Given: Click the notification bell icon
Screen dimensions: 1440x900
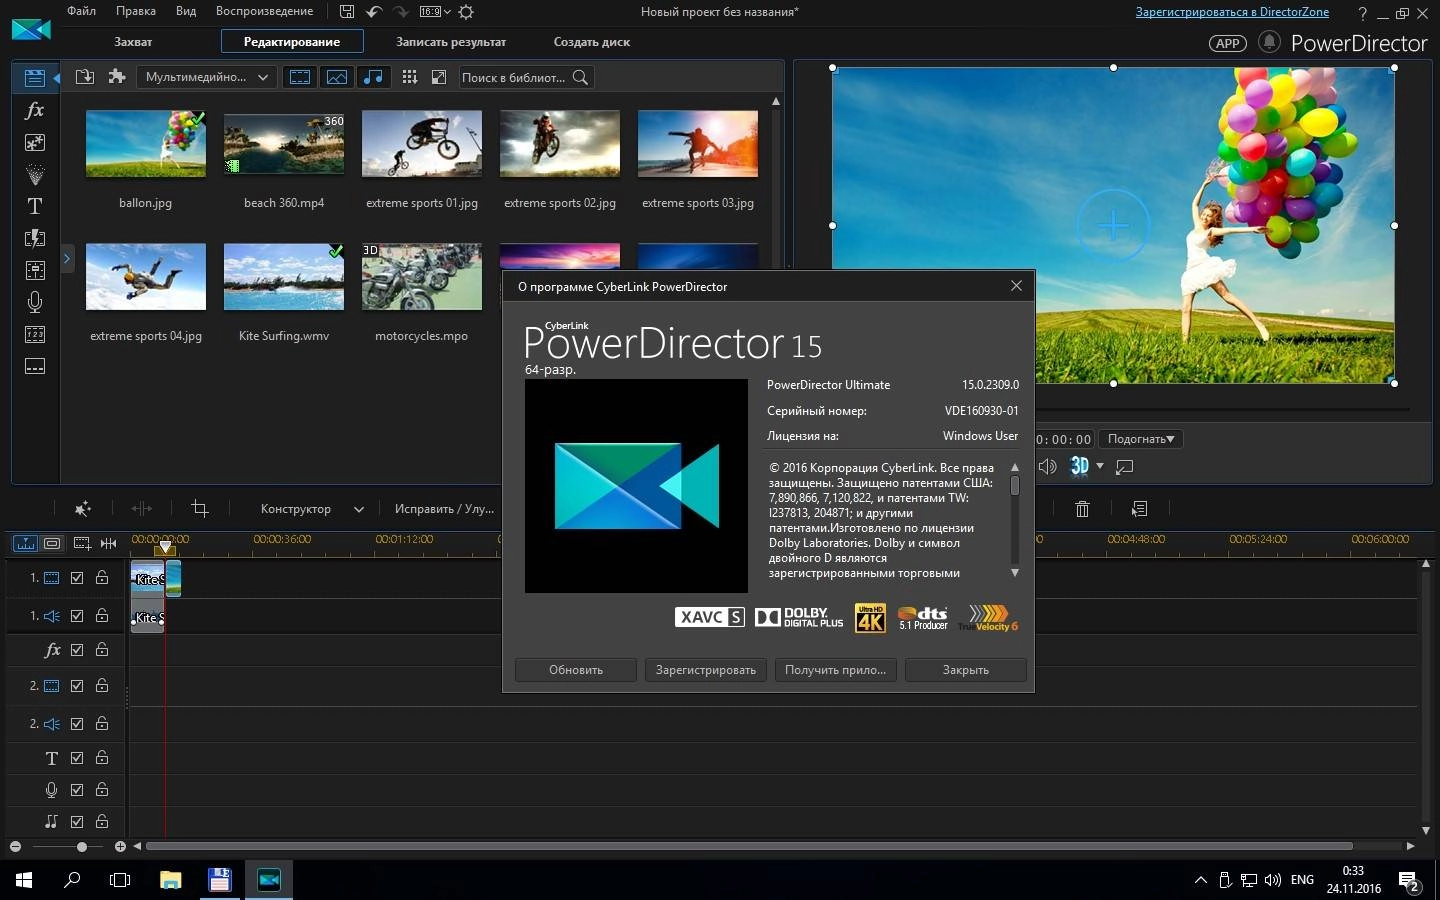Looking at the screenshot, I should [x=1269, y=42].
